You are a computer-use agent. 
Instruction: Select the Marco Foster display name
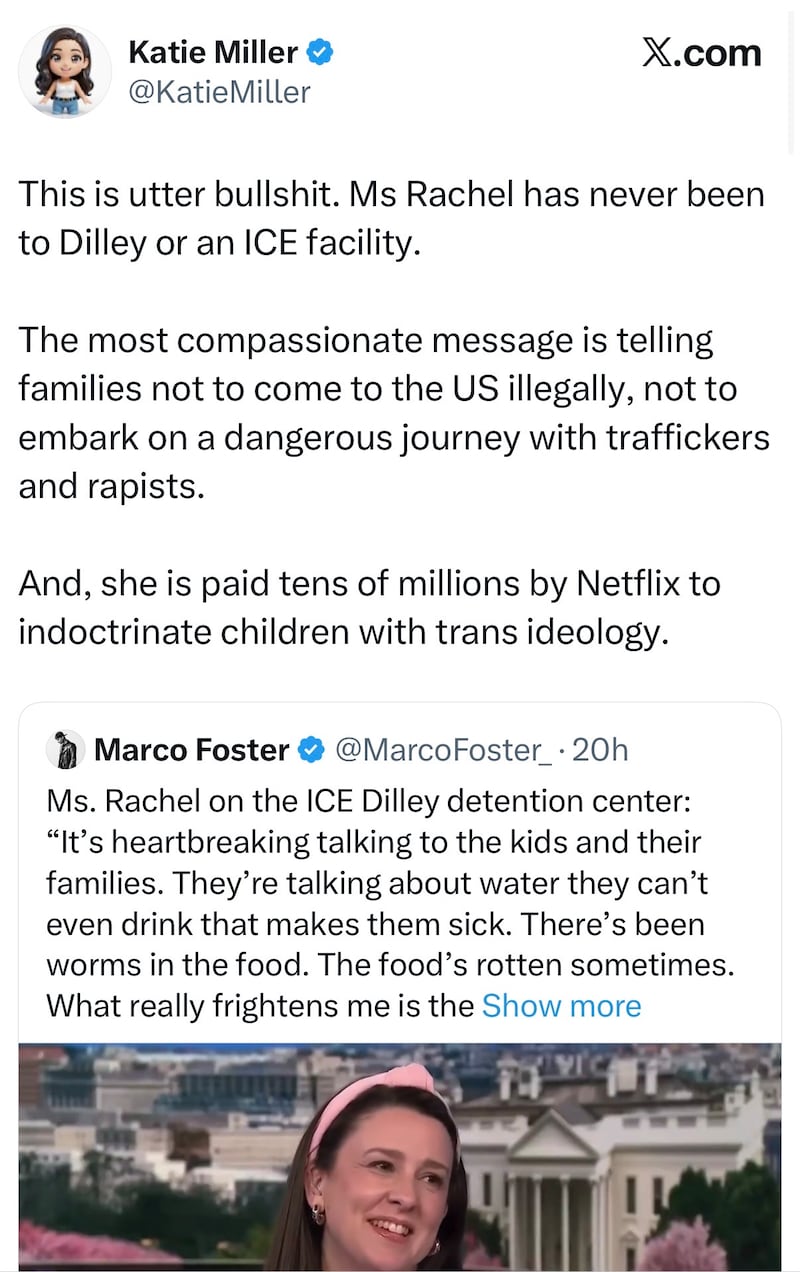[x=192, y=749]
